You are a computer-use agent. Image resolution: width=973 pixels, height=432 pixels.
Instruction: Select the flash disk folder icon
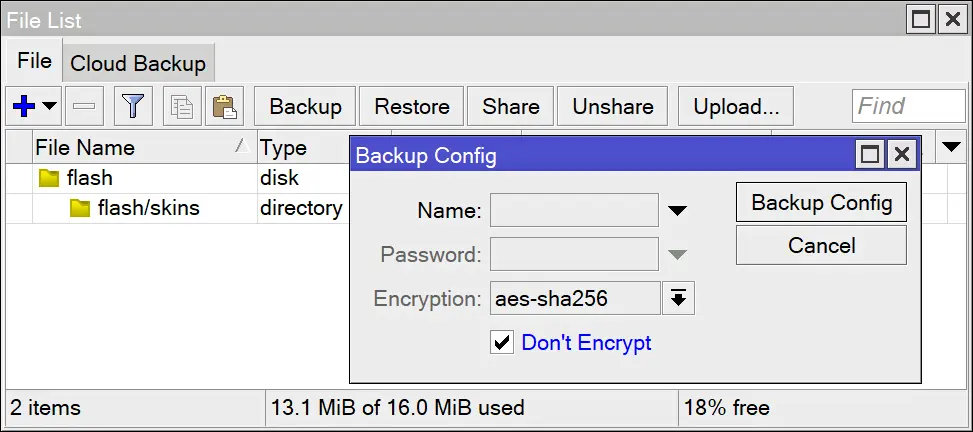click(48, 179)
